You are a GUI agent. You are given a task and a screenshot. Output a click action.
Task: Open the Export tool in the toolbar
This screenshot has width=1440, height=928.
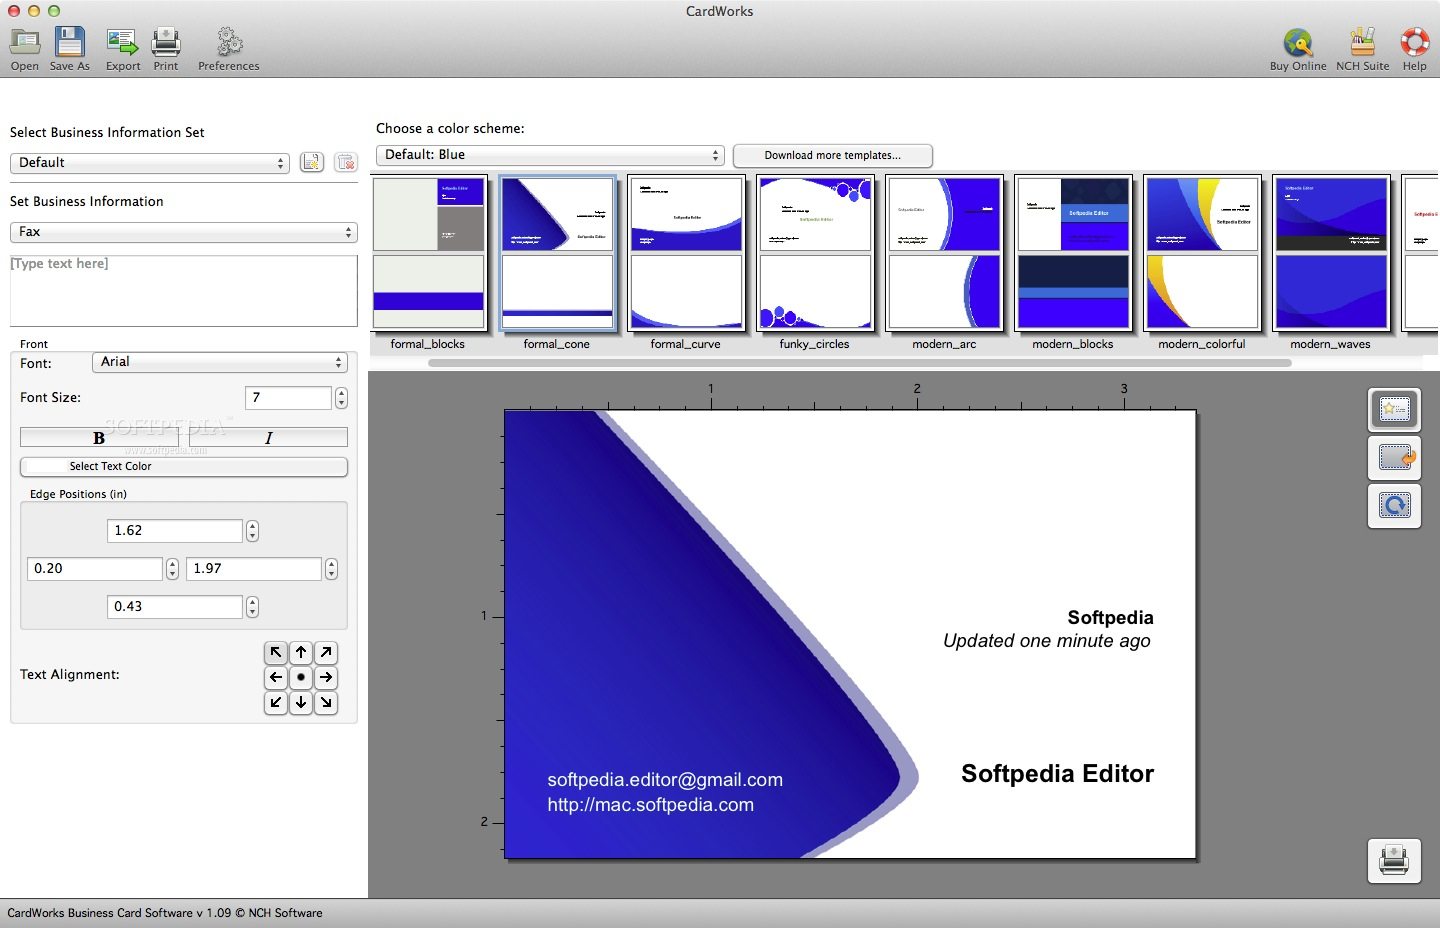[x=122, y=46]
